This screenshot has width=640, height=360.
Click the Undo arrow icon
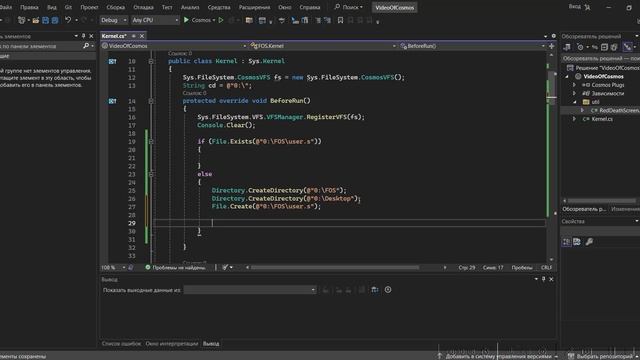coord(68,20)
